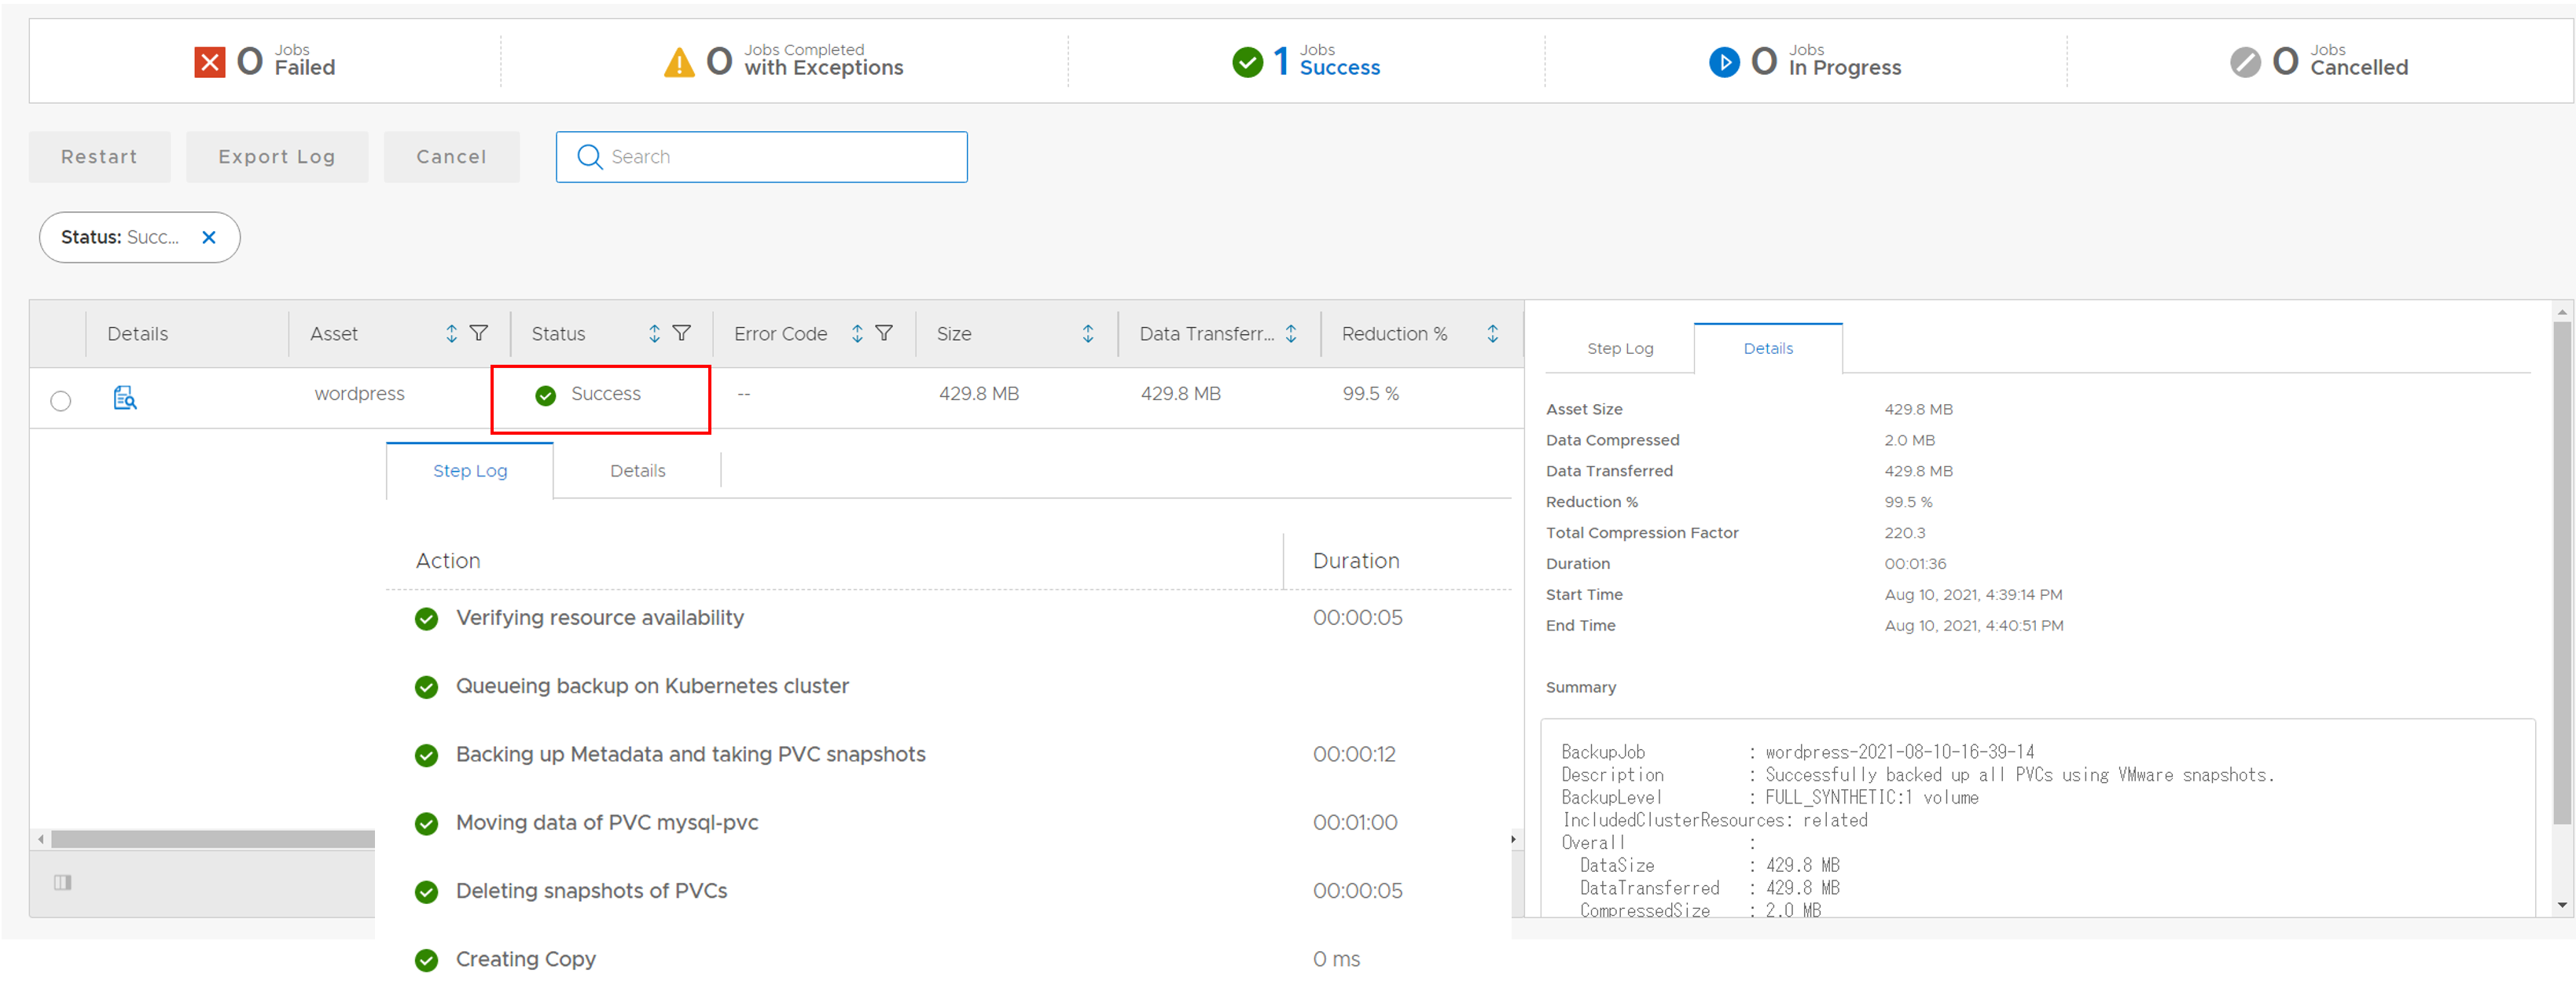Click the Start Time value in Details
The width and height of the screenshot is (2576, 996).
[1973, 595]
